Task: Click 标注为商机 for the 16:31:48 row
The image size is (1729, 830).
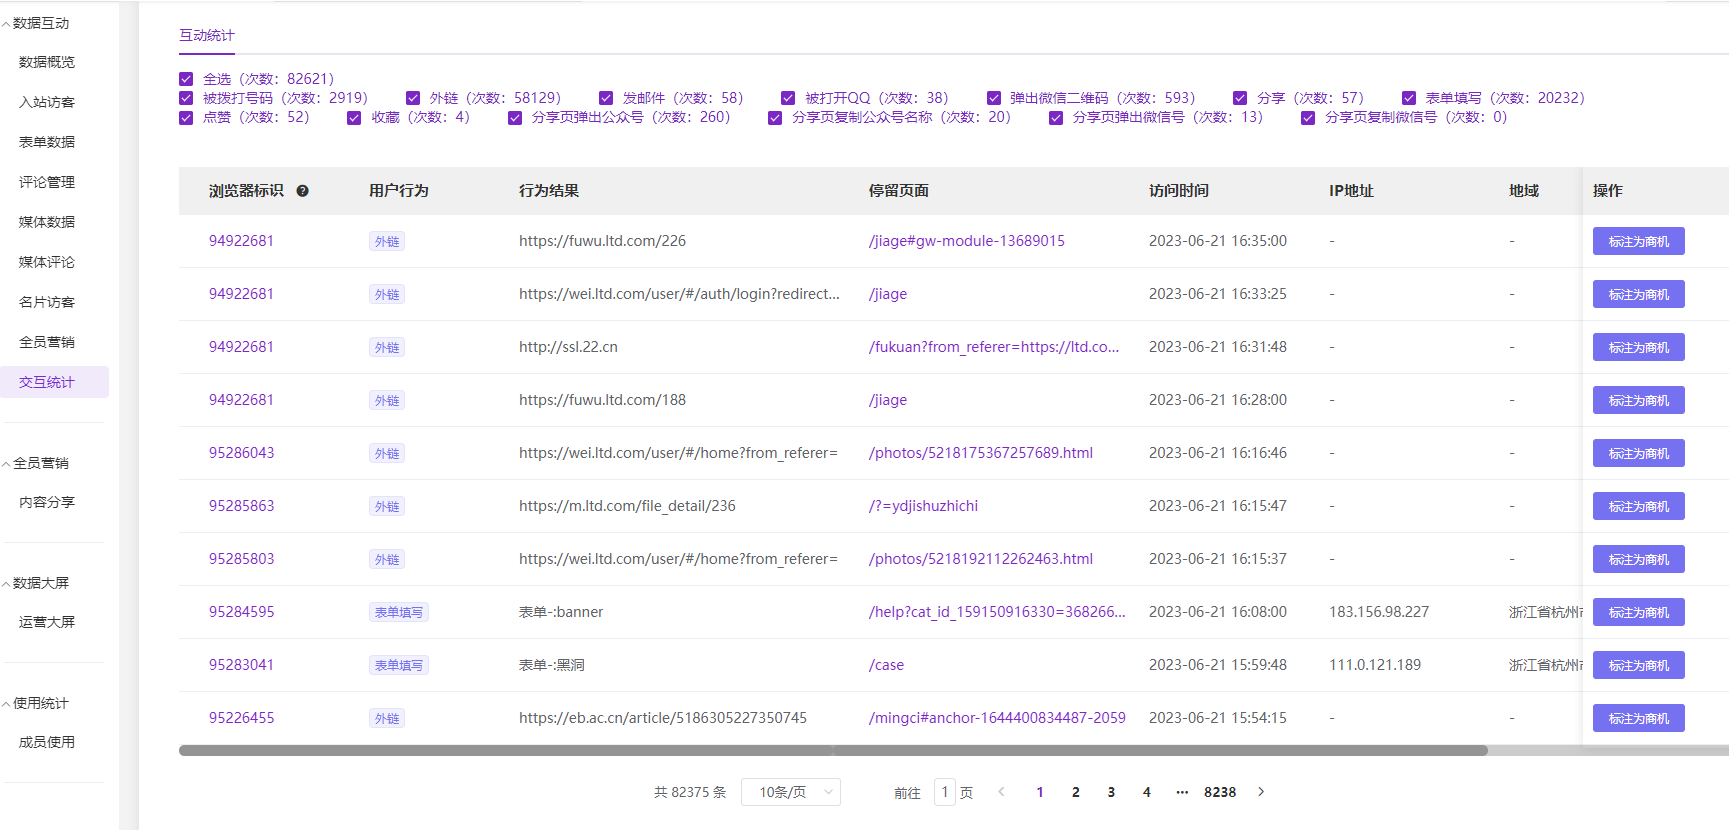Action: tap(1638, 347)
